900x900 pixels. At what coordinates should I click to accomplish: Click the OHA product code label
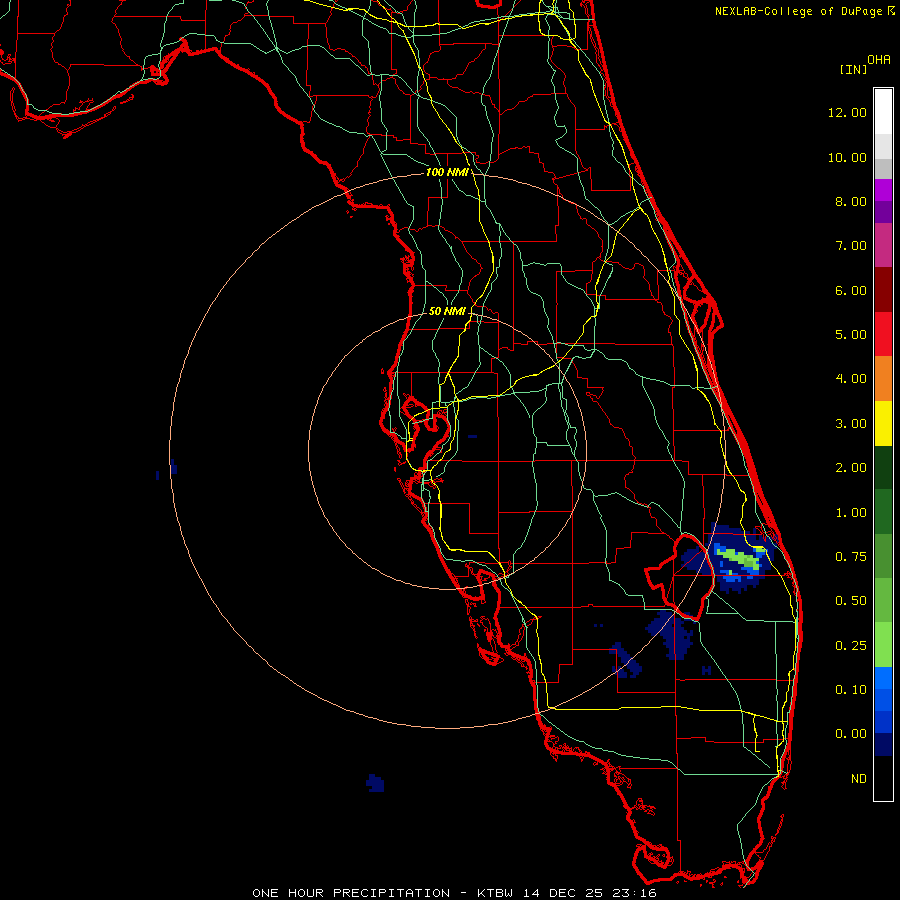[x=879, y=60]
